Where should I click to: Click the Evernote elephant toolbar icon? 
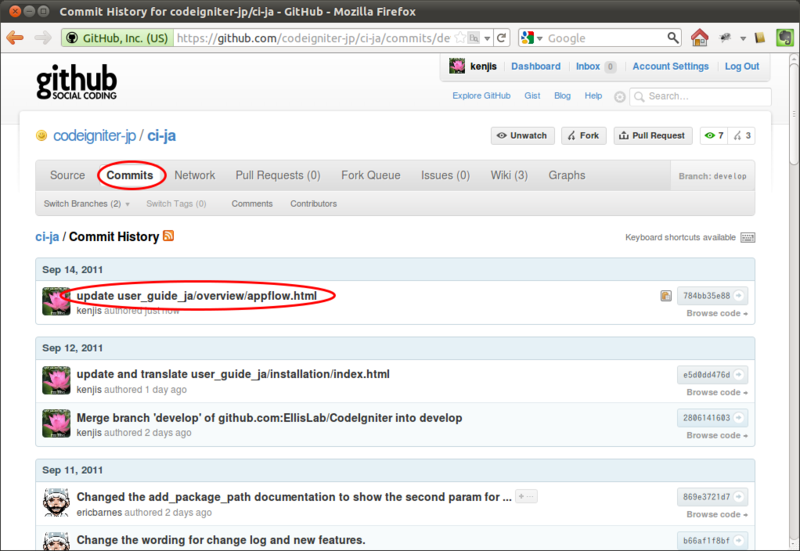(x=785, y=38)
